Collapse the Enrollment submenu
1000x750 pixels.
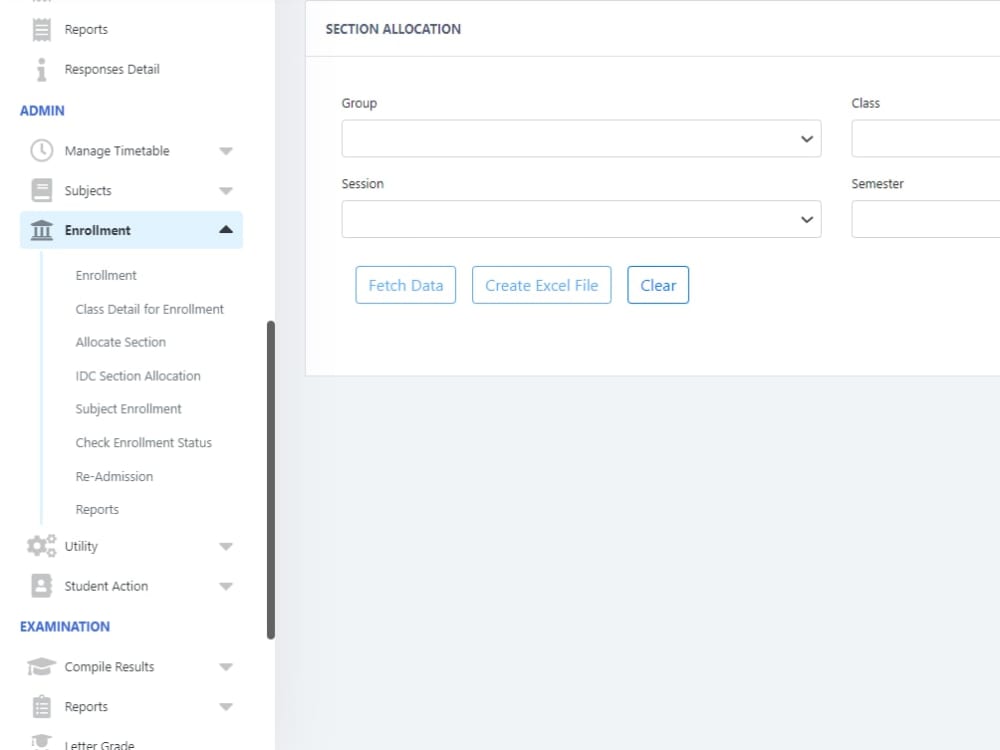tap(226, 229)
